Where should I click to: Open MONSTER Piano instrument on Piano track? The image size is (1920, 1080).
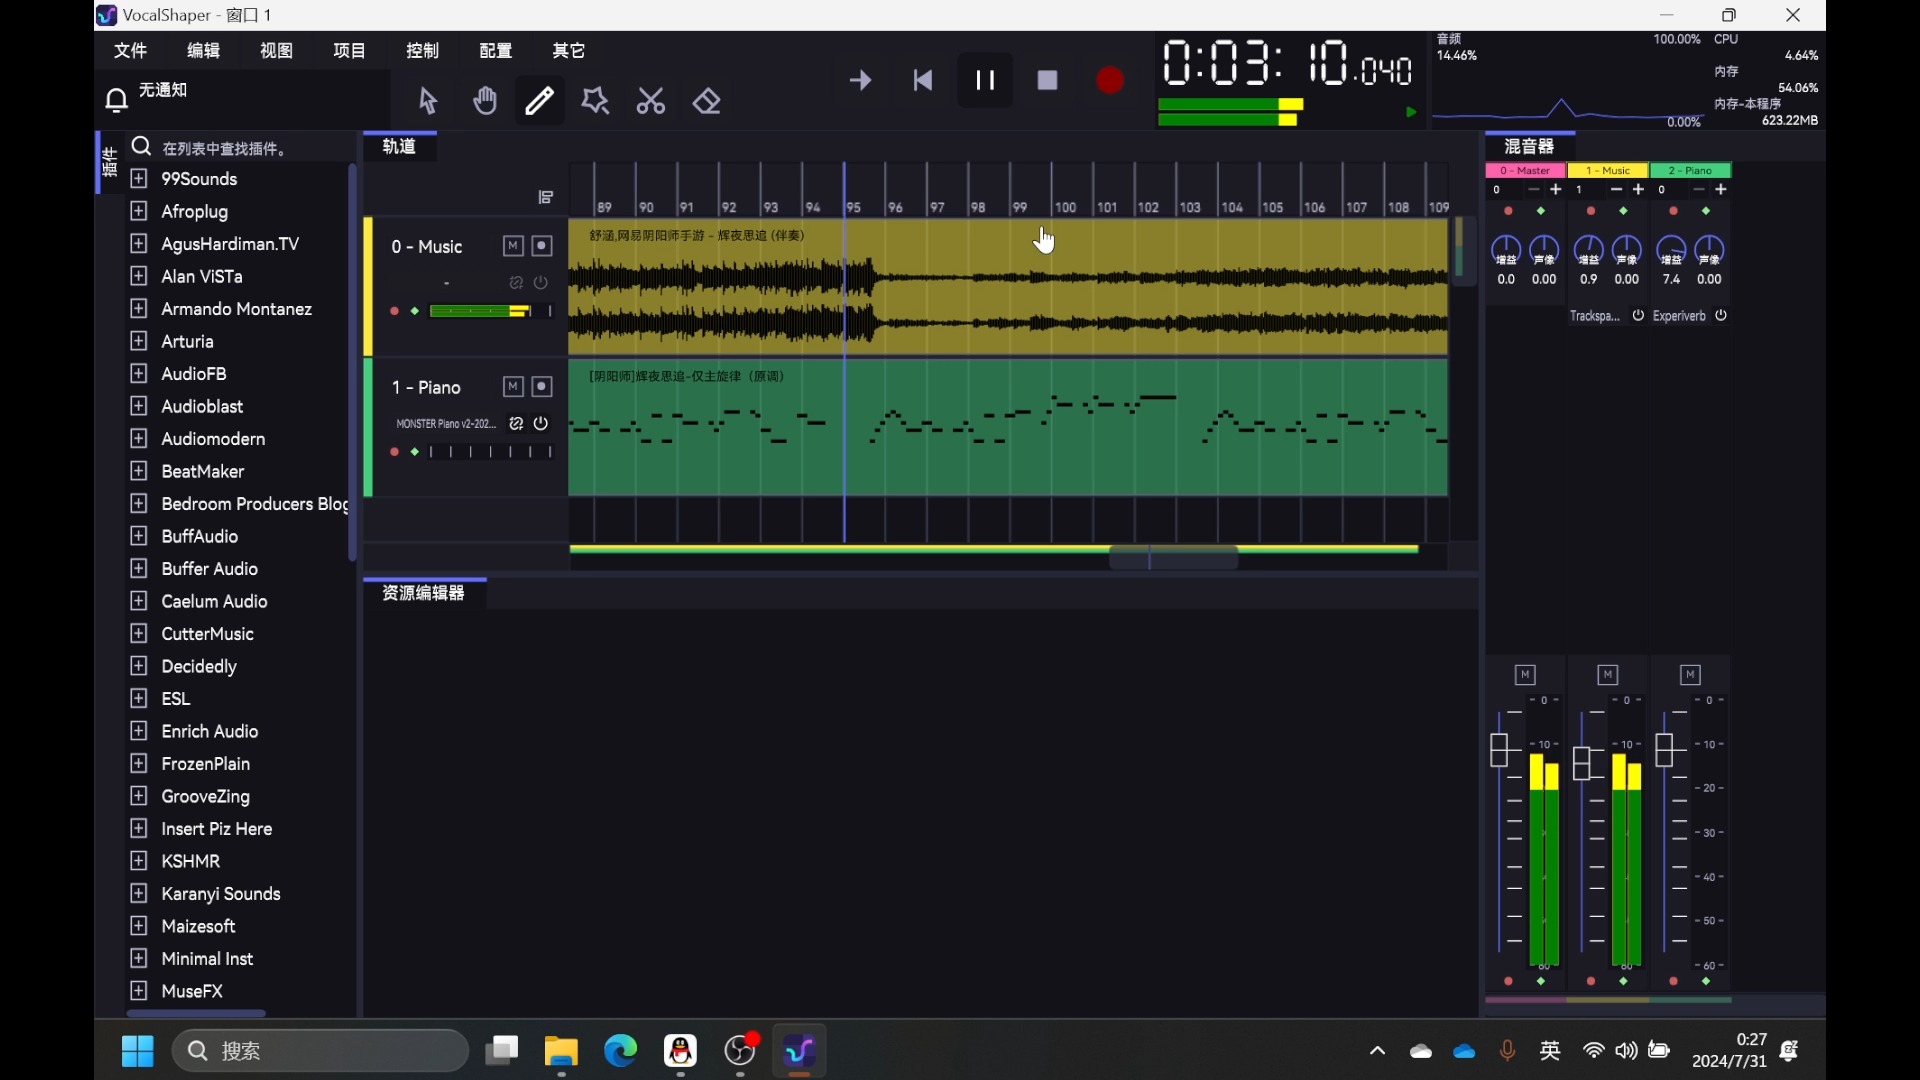pos(446,424)
